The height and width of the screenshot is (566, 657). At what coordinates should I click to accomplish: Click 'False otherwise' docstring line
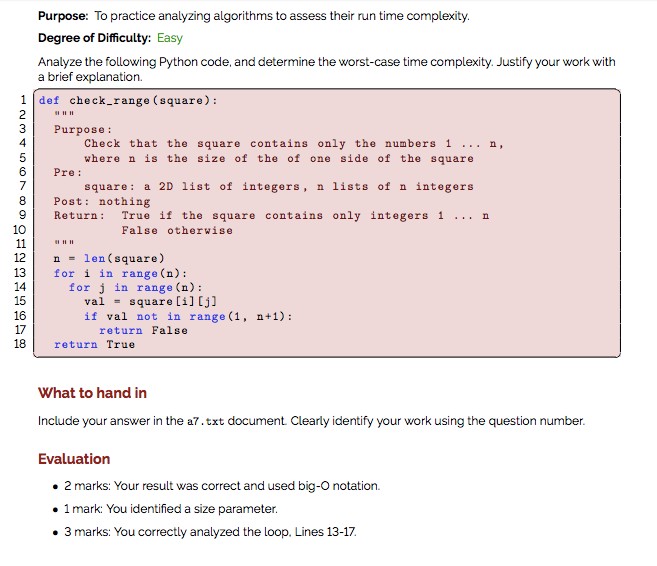pos(177,230)
